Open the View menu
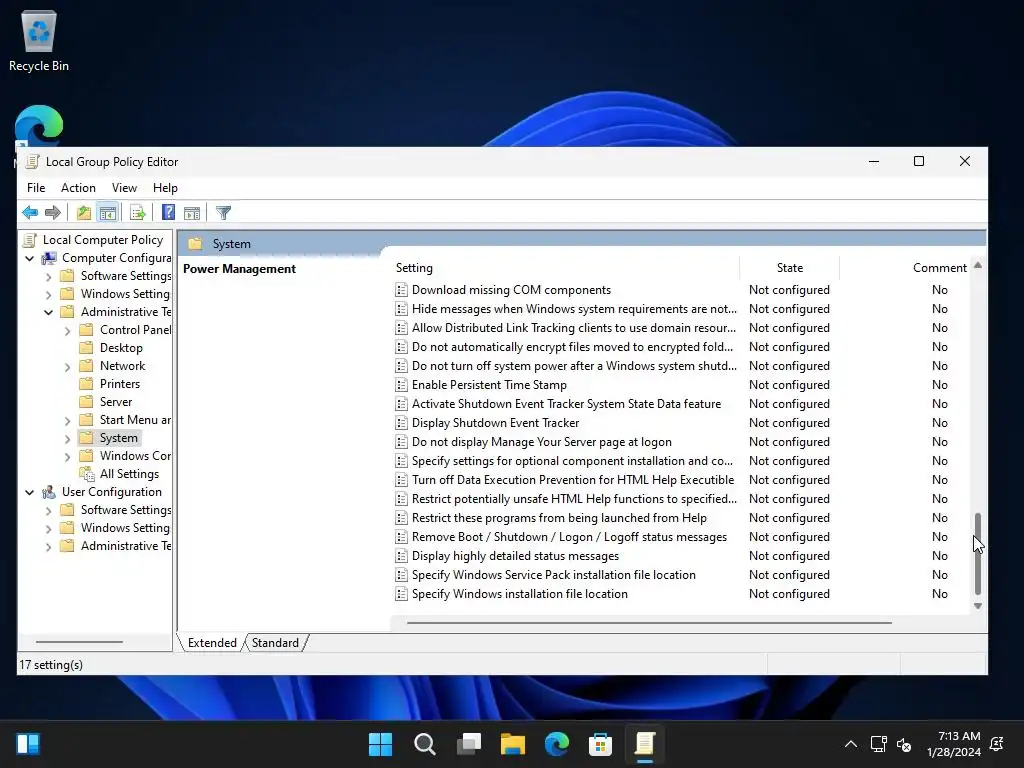This screenshot has width=1024, height=768. [124, 187]
